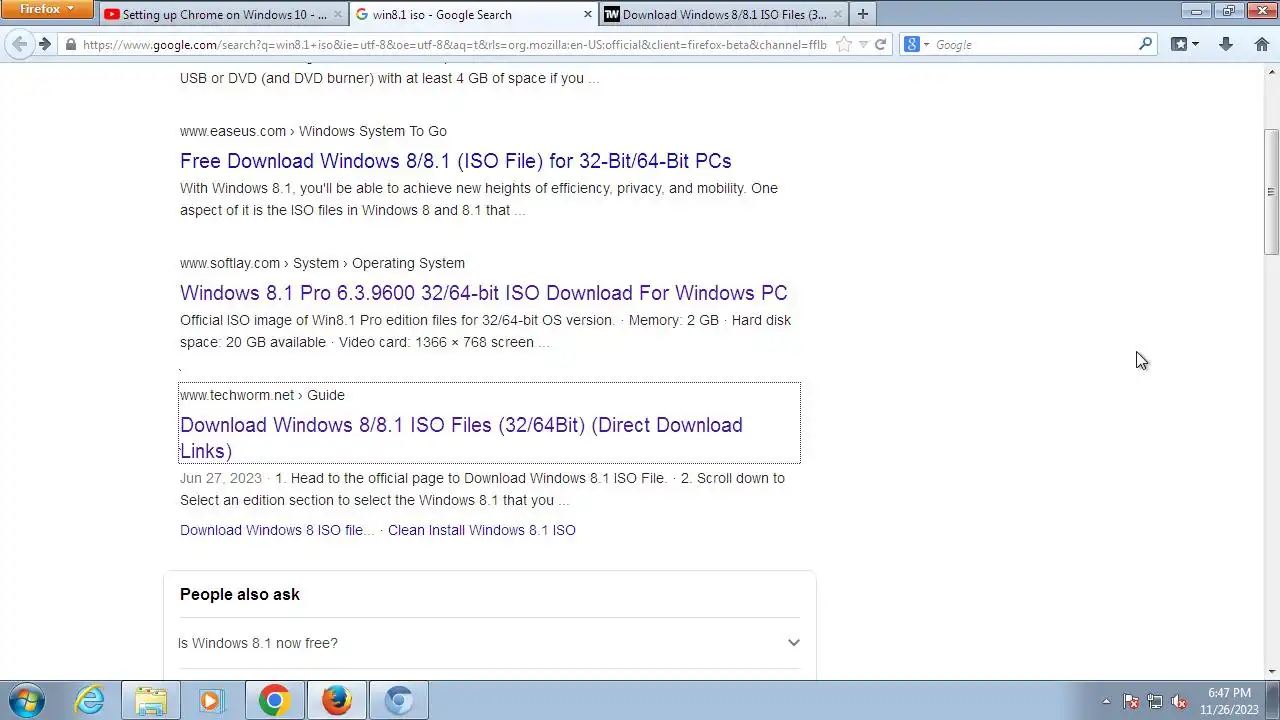Open Free Download Windows 8/8.1 (ISO File) link
Image resolution: width=1280 pixels, height=720 pixels.
pyautogui.click(x=455, y=161)
